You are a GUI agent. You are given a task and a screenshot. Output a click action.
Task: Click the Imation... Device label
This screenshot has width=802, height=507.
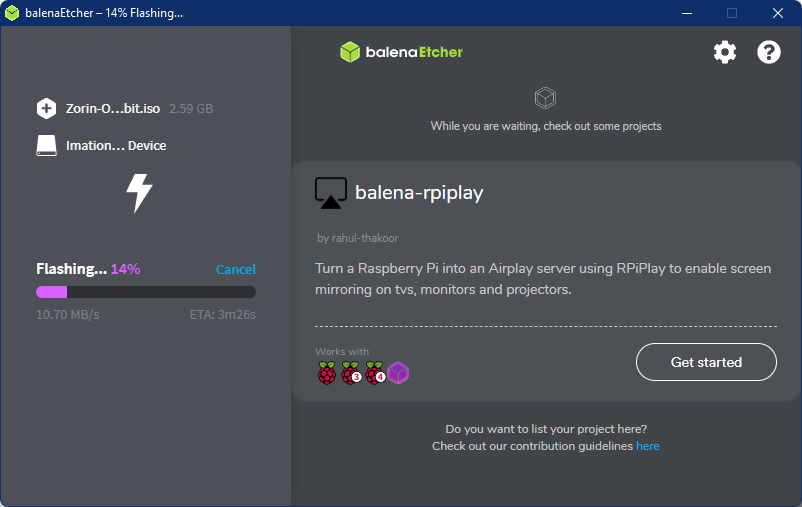116,146
